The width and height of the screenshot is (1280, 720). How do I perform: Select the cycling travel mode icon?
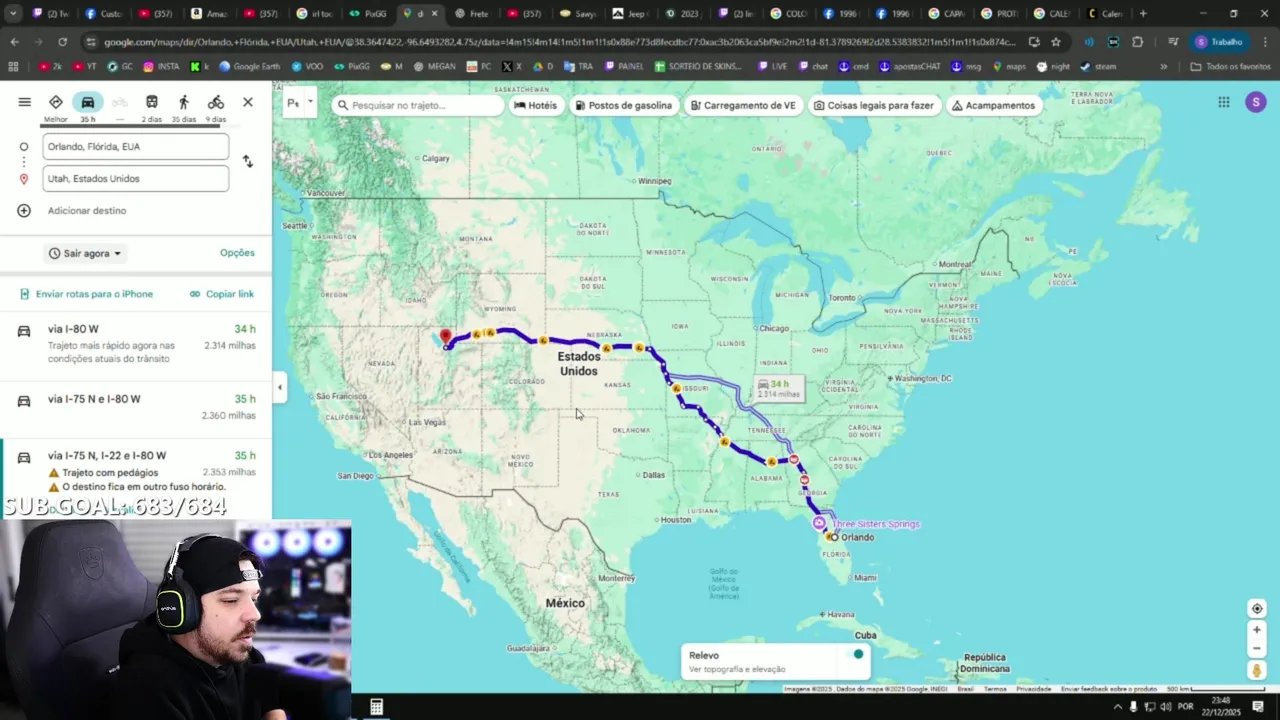pos(216,102)
